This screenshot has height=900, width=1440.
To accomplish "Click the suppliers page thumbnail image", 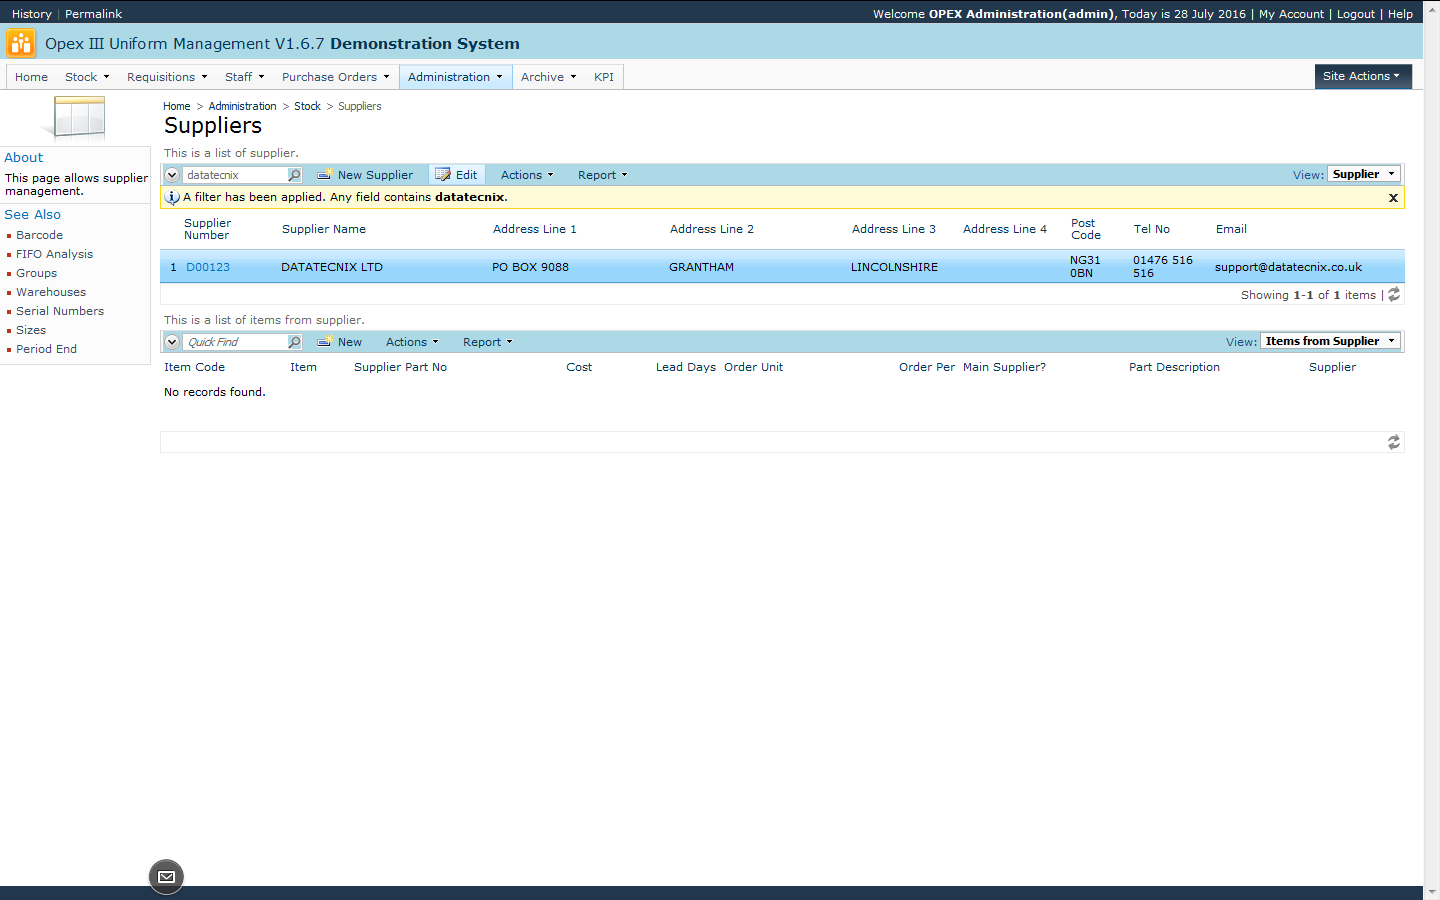I will [77, 118].
